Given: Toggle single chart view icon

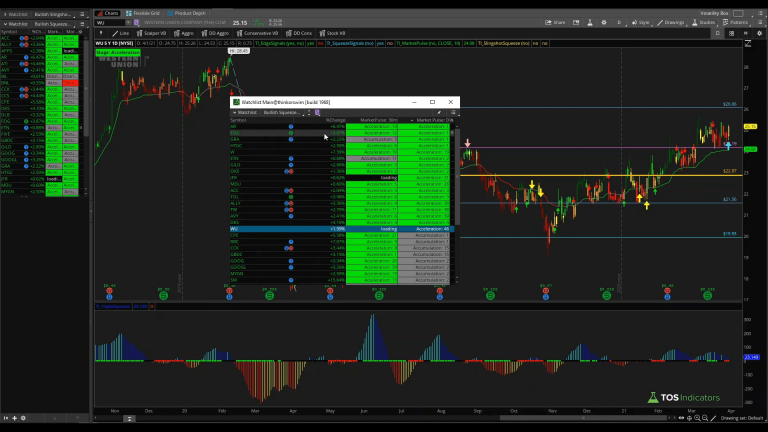Looking at the screenshot, I should pyautogui.click(x=718, y=33).
